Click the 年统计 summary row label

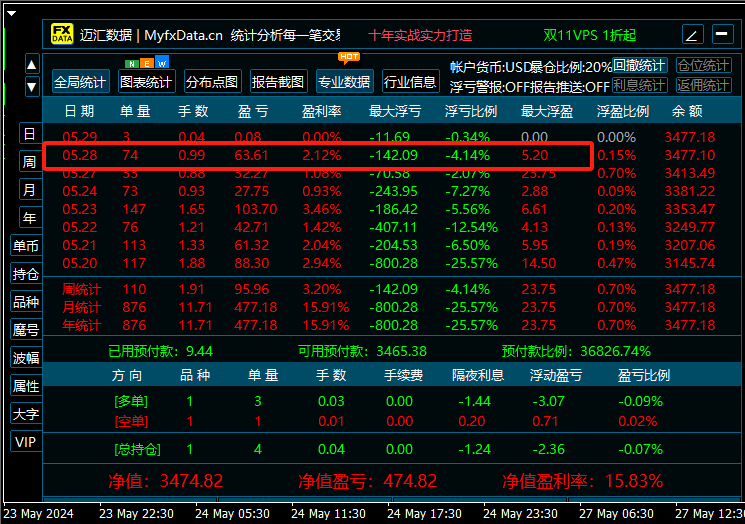point(81,325)
